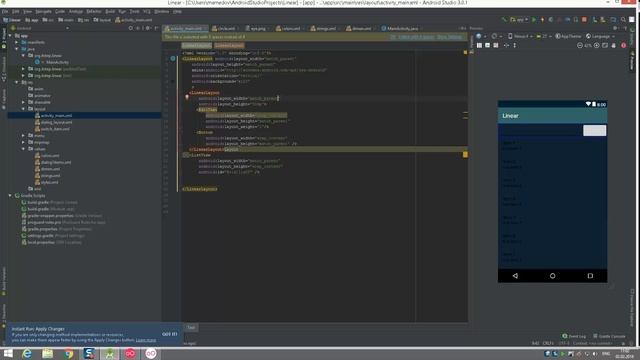The image size is (640, 360).
Task: Click Make Project hammer icon
Action: coord(504,20)
